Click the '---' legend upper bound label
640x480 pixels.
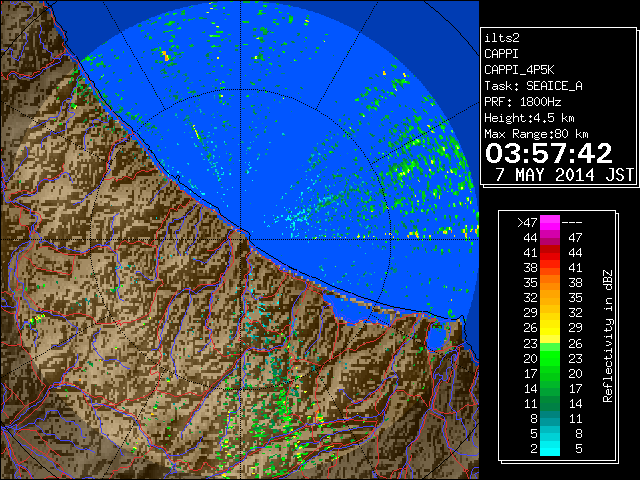point(572,223)
